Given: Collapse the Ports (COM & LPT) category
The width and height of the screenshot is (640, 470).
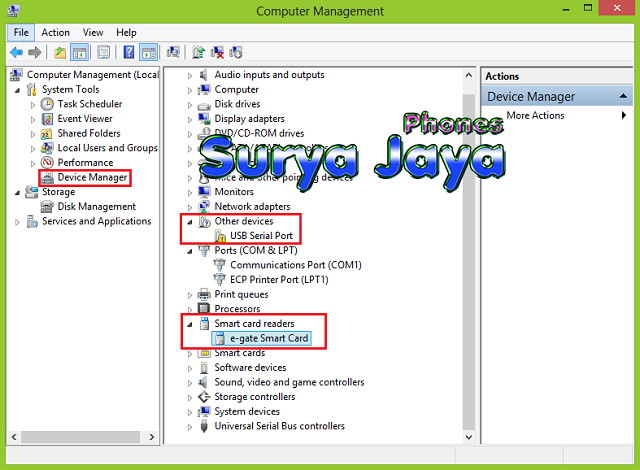Looking at the screenshot, I should tap(190, 251).
